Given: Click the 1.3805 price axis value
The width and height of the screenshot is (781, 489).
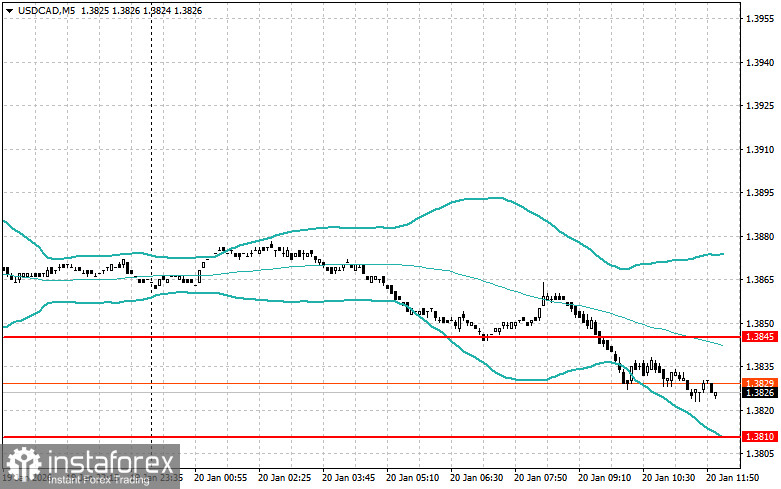Looking at the screenshot, I should tap(760, 454).
